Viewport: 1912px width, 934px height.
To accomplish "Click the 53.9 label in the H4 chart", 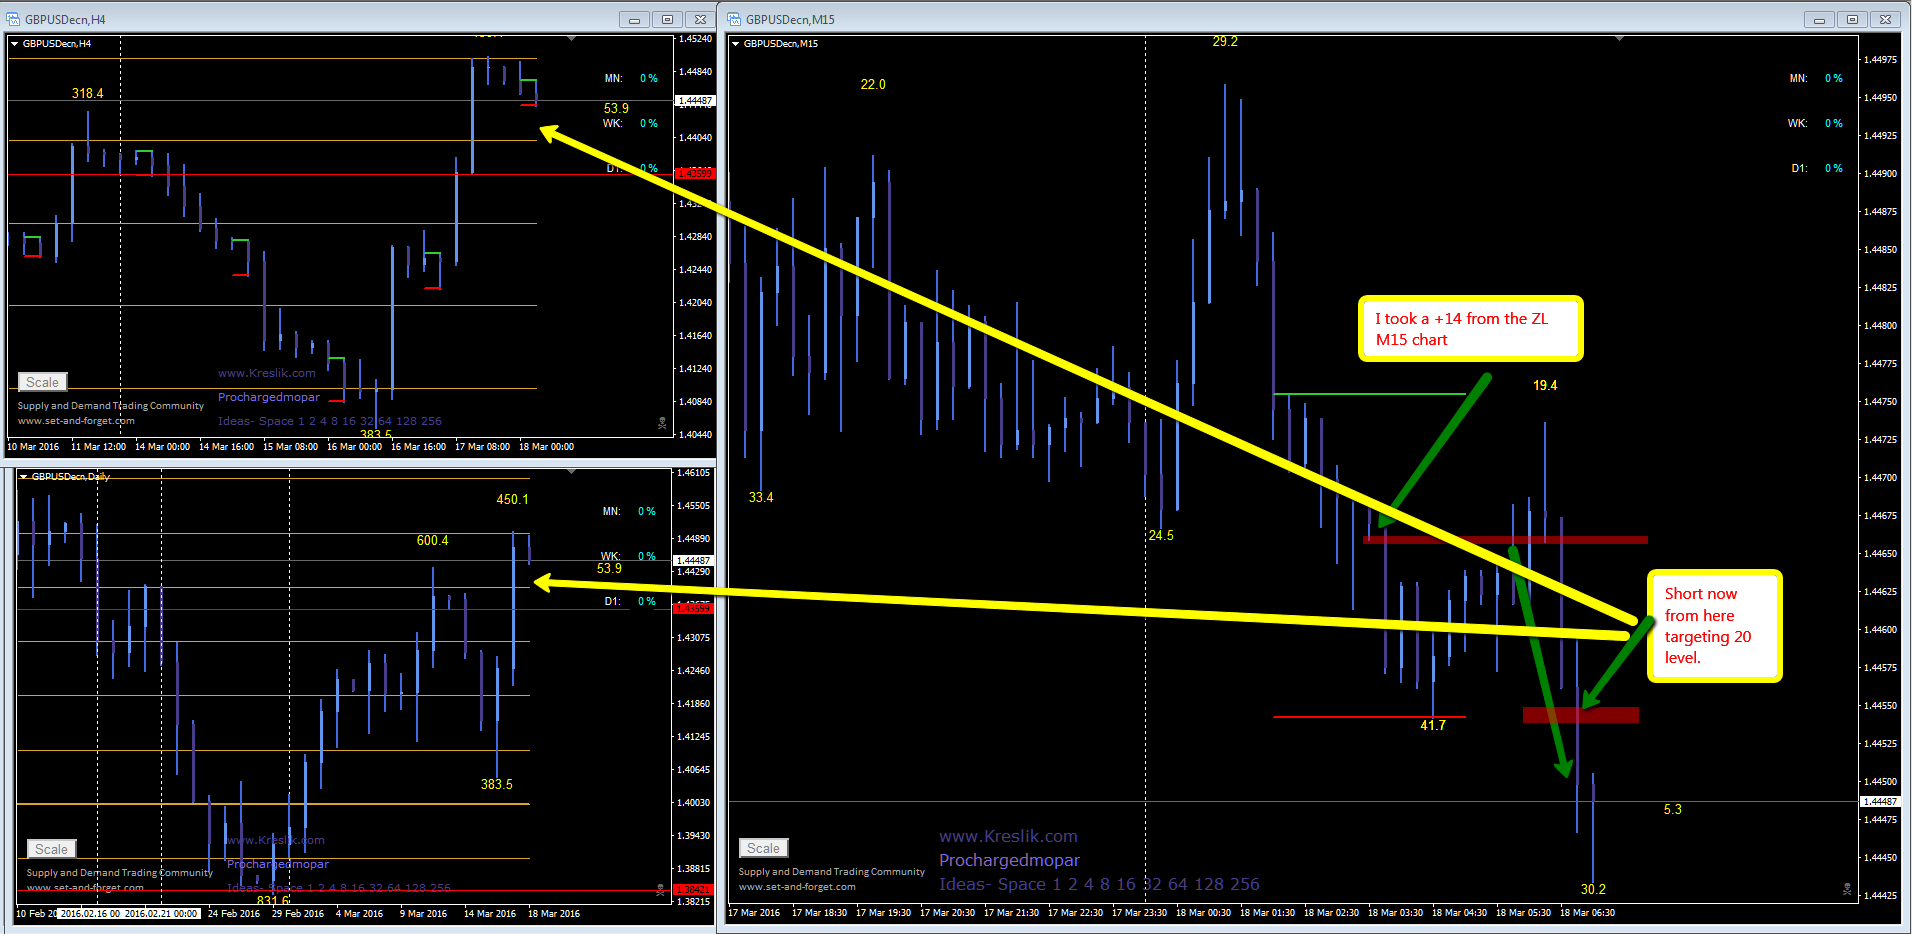I will 616,108.
